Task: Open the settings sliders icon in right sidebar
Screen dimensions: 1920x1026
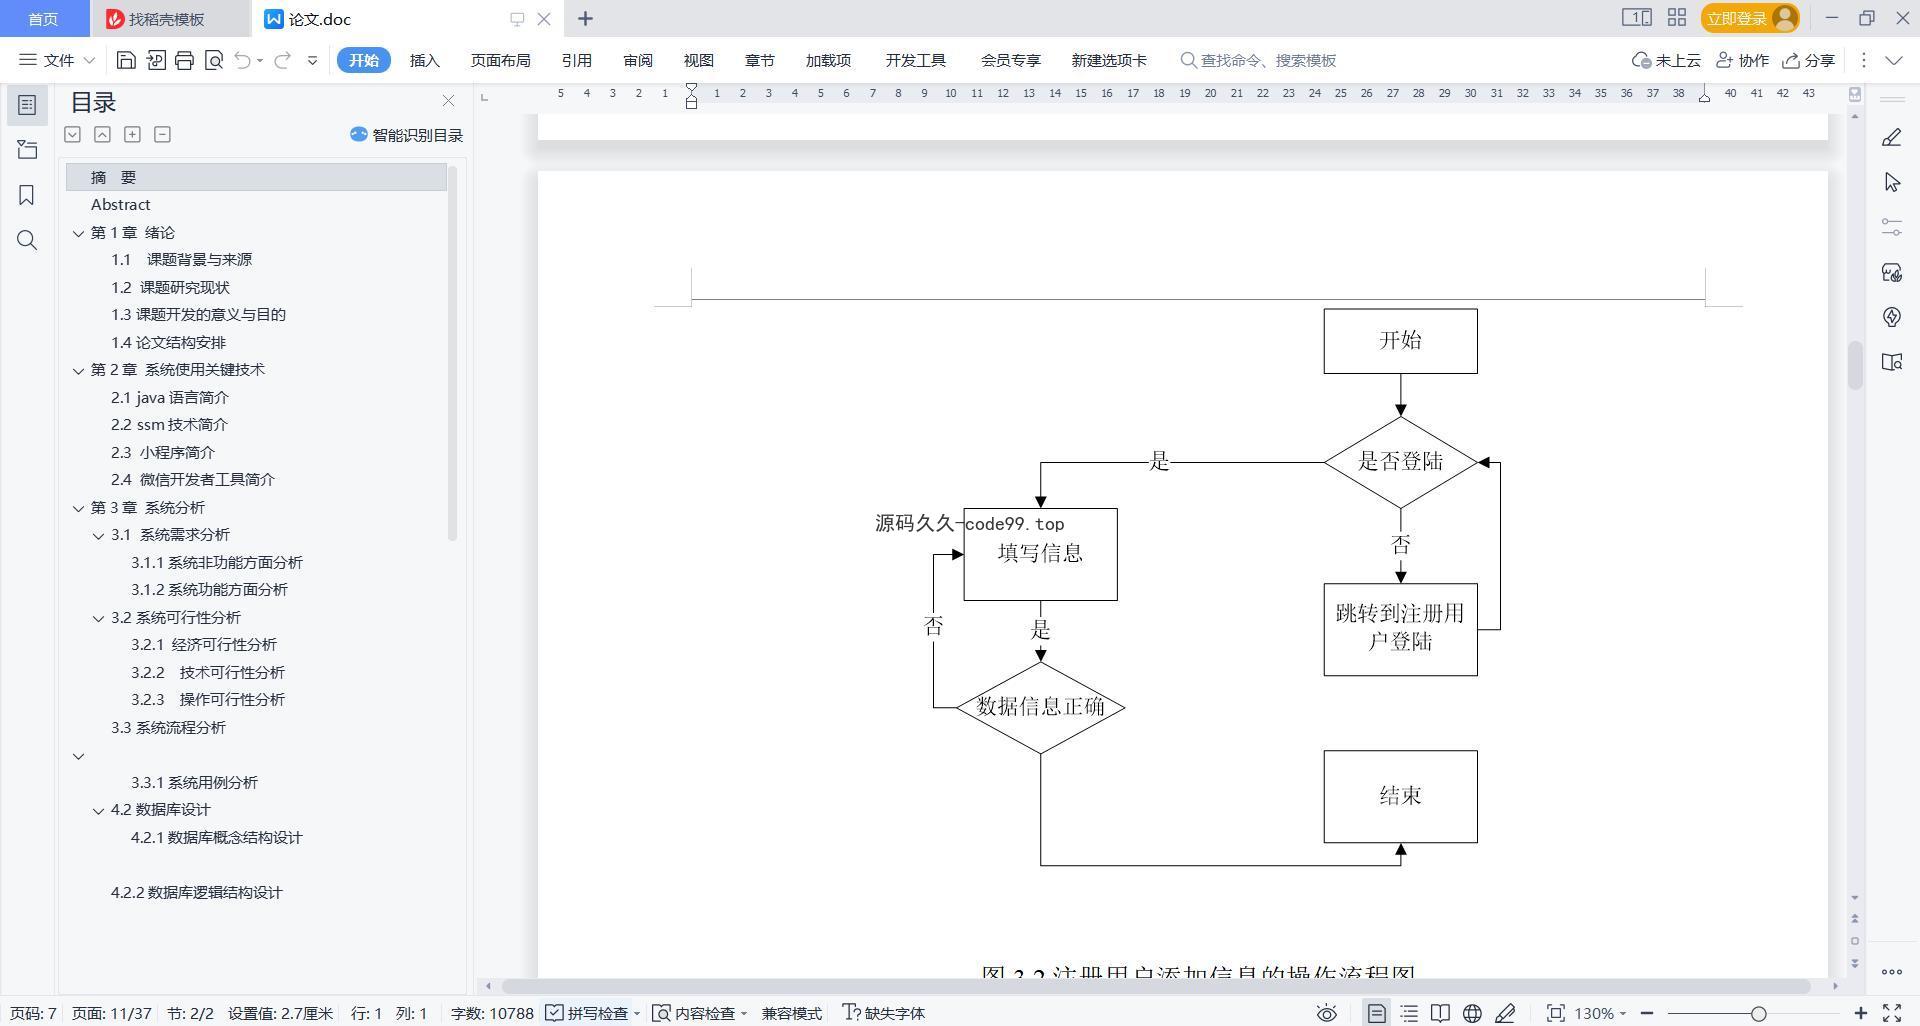Action: point(1891,227)
